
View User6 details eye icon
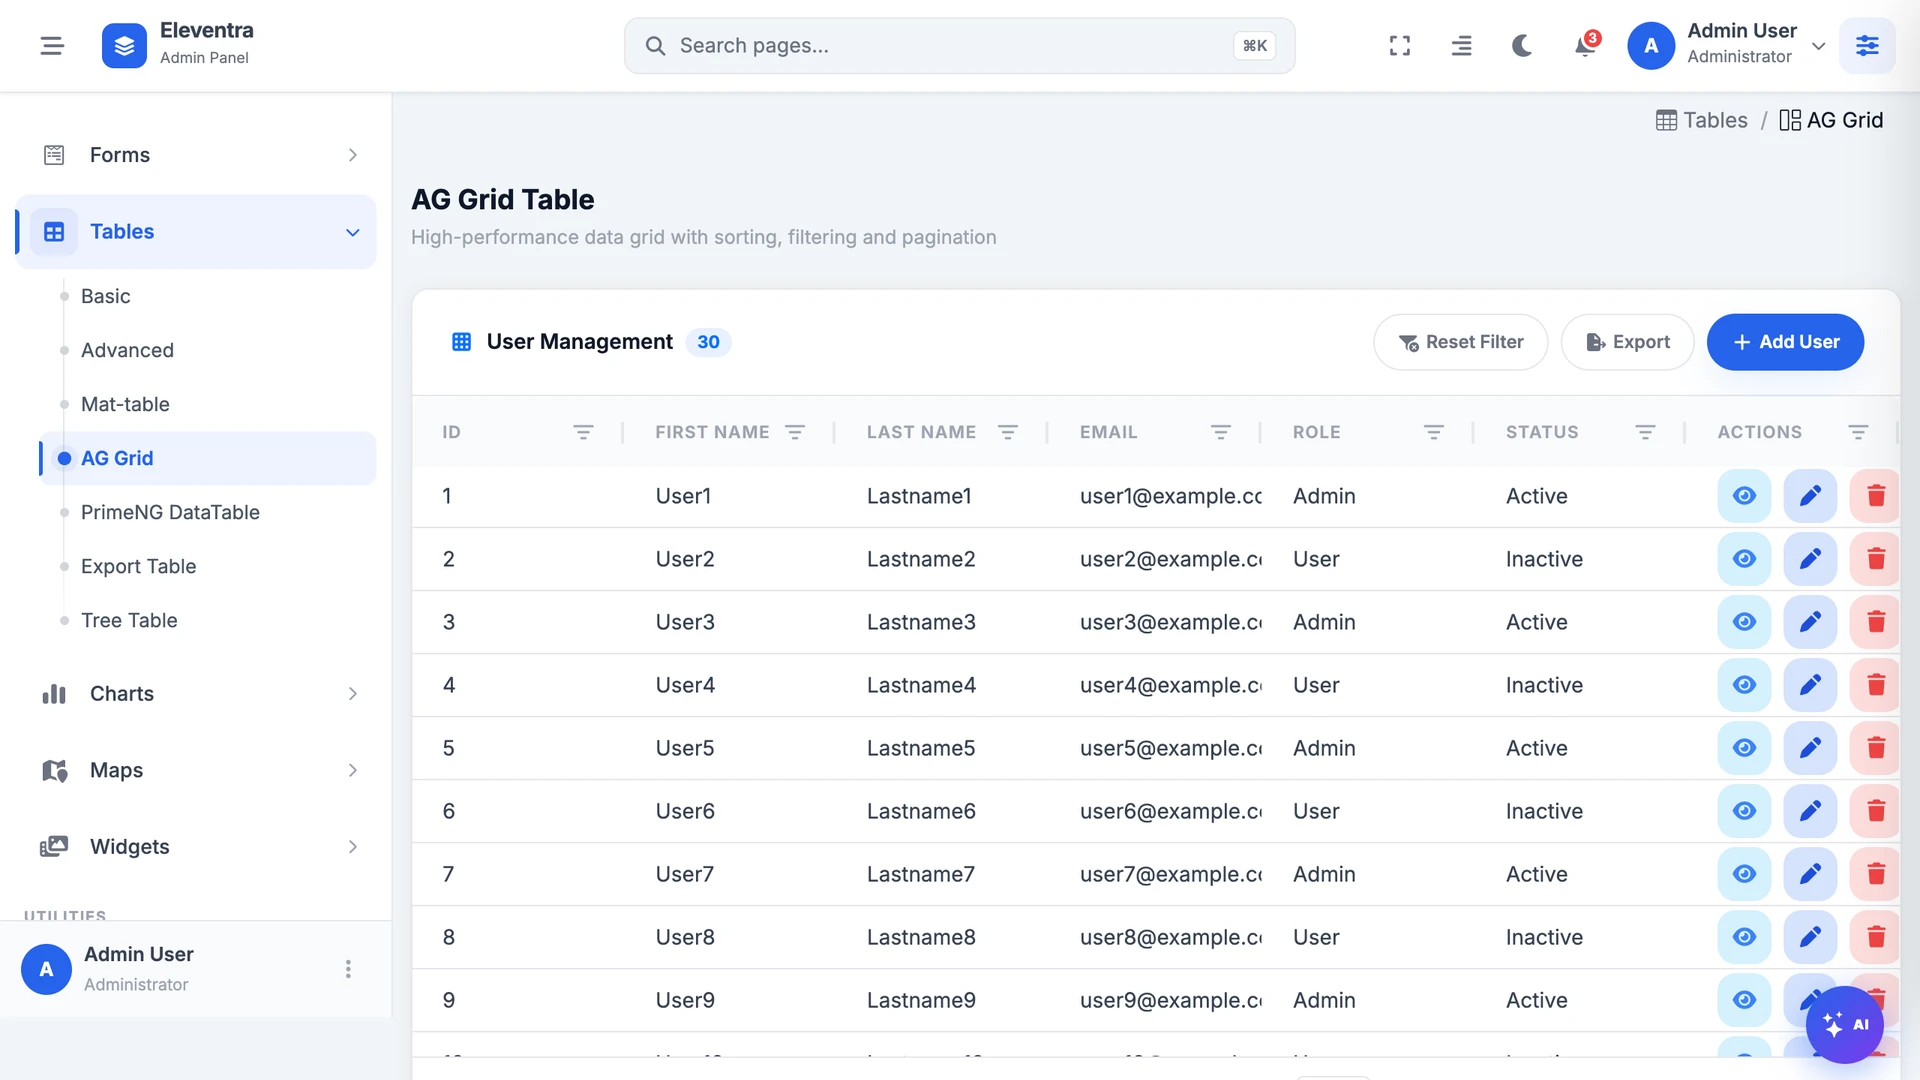tap(1744, 811)
